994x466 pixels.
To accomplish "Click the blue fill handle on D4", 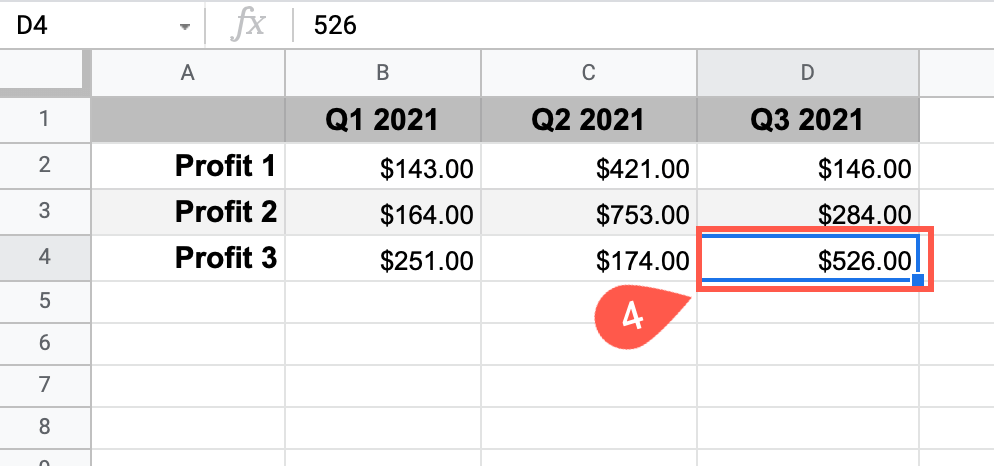I will pos(918,280).
